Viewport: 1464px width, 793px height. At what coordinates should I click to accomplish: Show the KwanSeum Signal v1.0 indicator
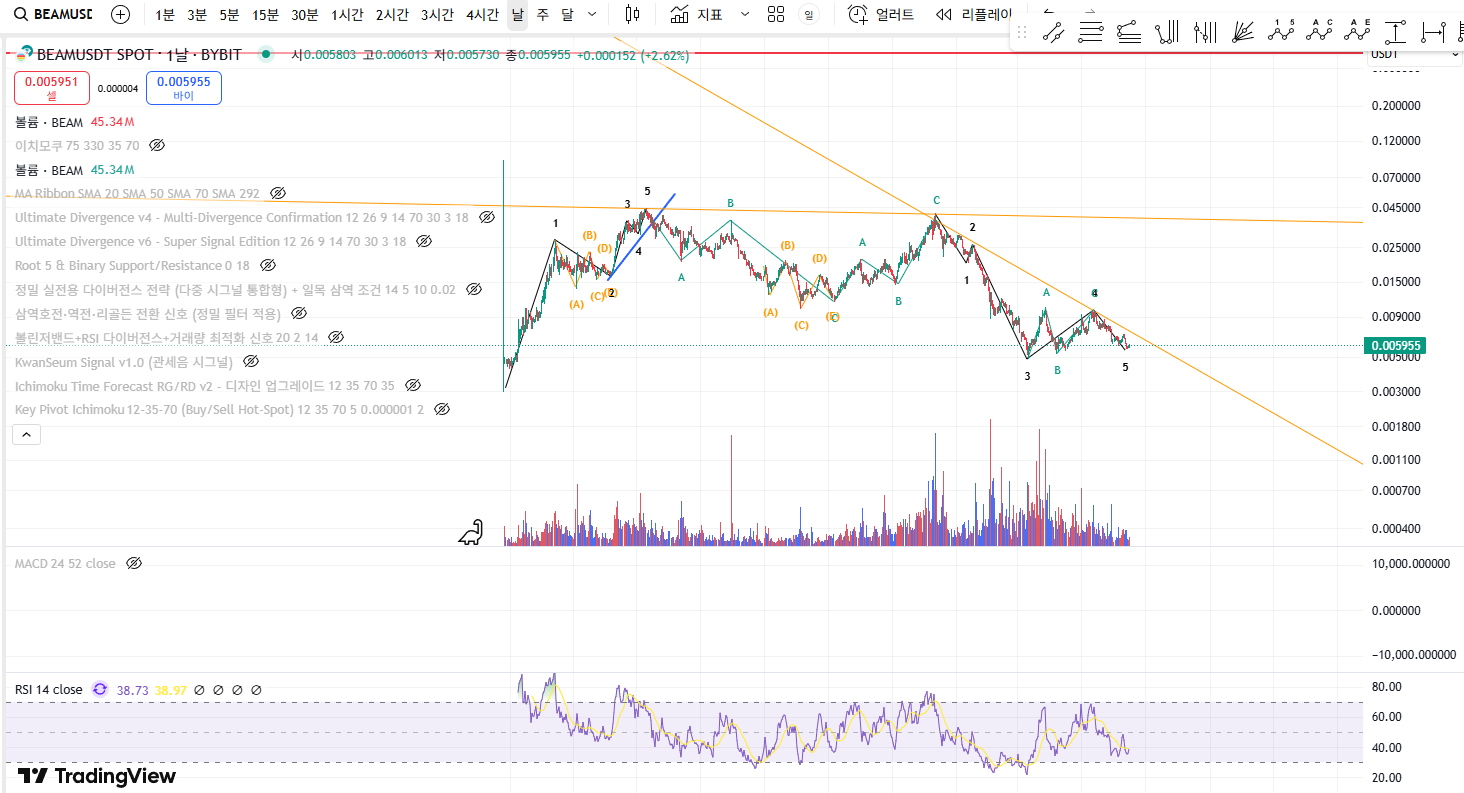pyautogui.click(x=251, y=361)
